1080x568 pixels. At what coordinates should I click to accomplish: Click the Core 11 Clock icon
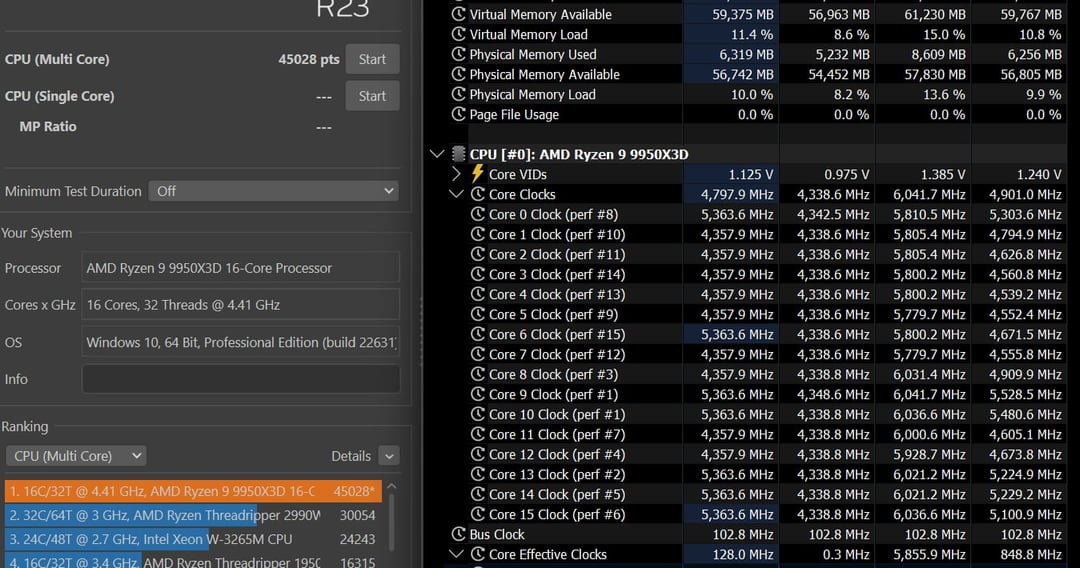pos(477,434)
